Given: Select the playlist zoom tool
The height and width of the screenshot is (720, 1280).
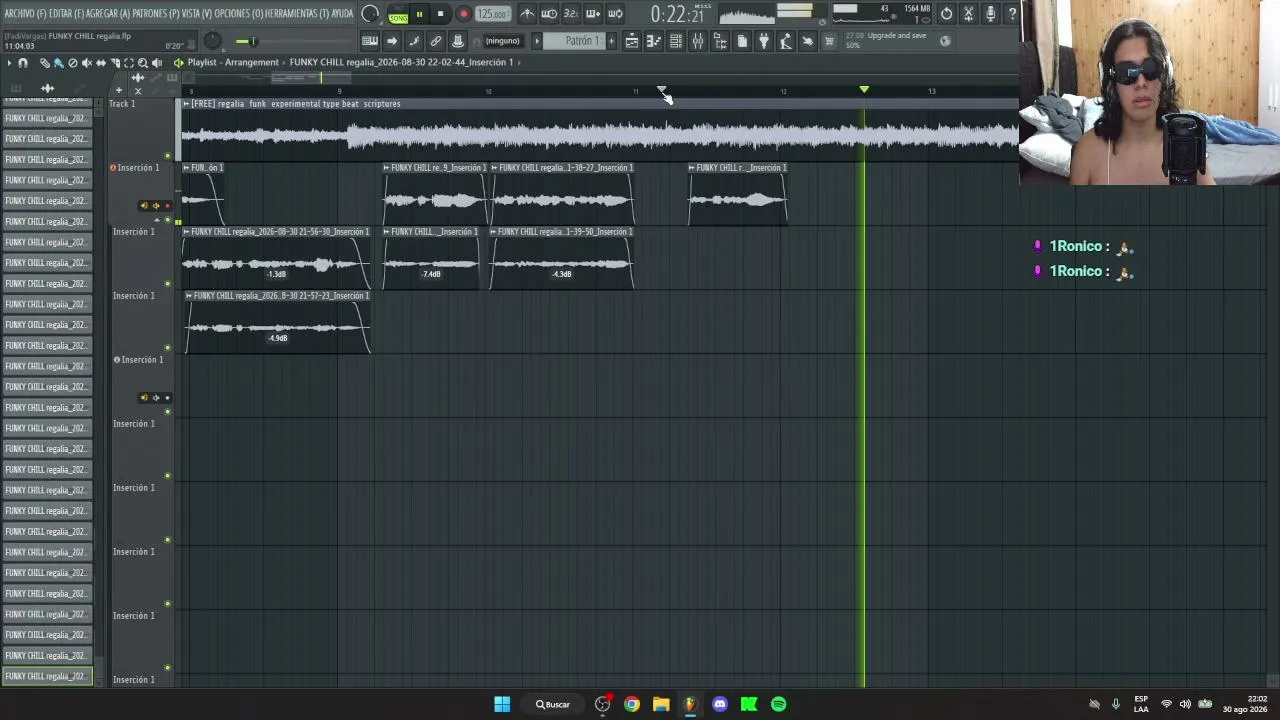Looking at the screenshot, I should tap(142, 63).
